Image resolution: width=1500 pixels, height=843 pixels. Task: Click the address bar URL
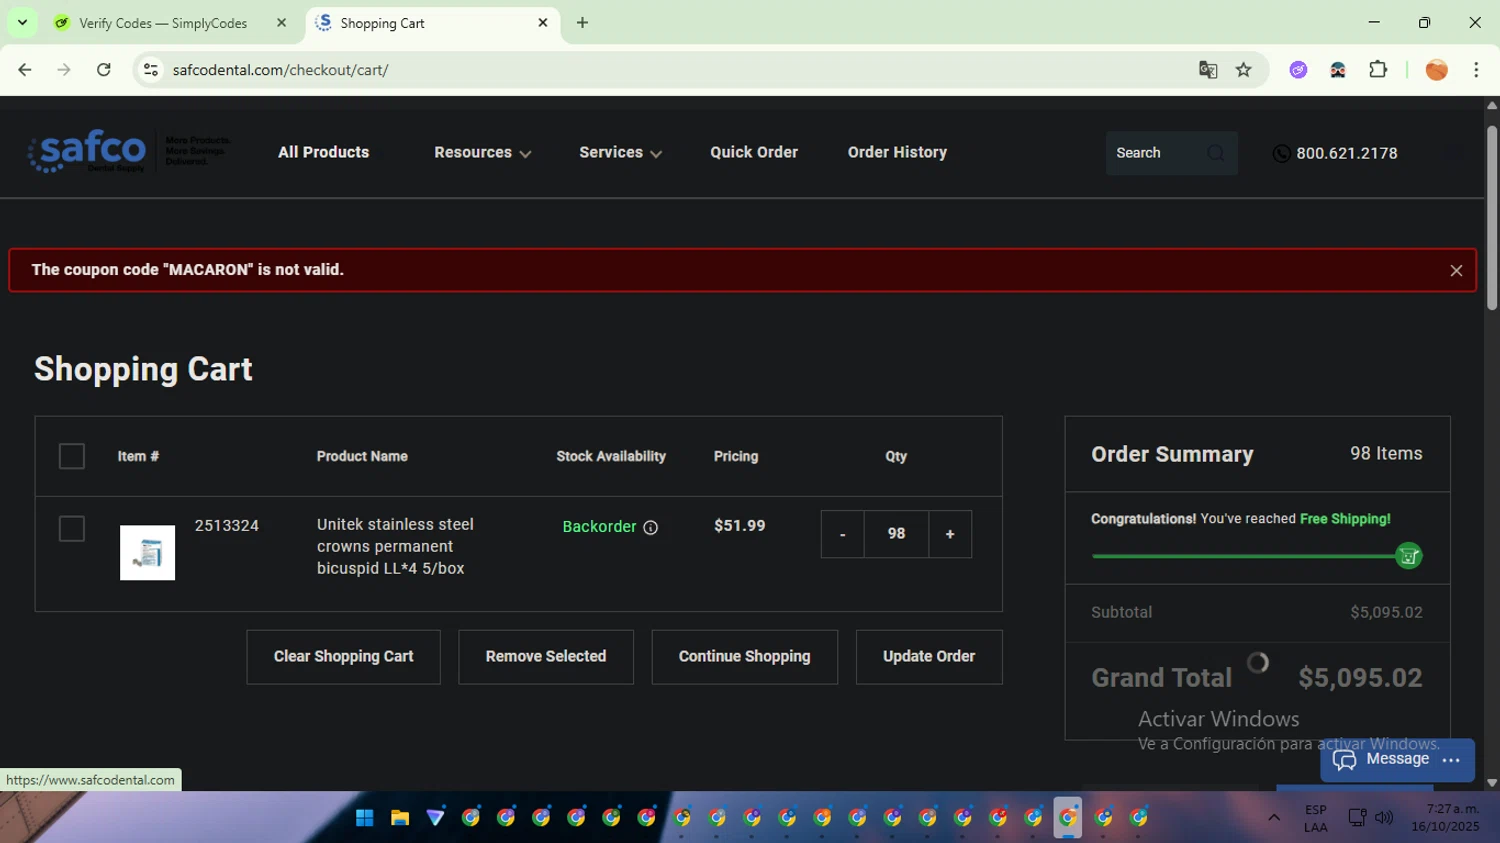(x=280, y=70)
